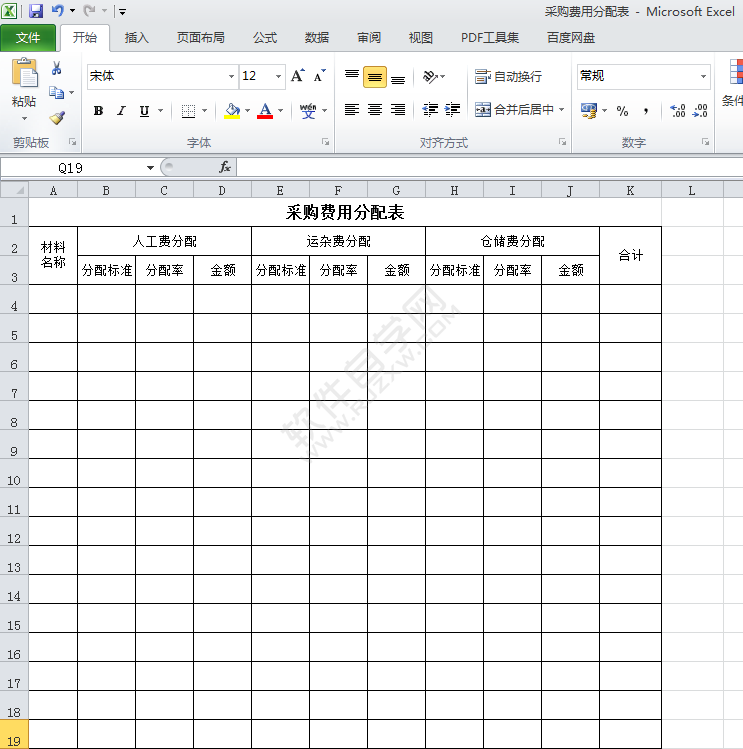Click the fx Insert Function button

[x=225, y=167]
